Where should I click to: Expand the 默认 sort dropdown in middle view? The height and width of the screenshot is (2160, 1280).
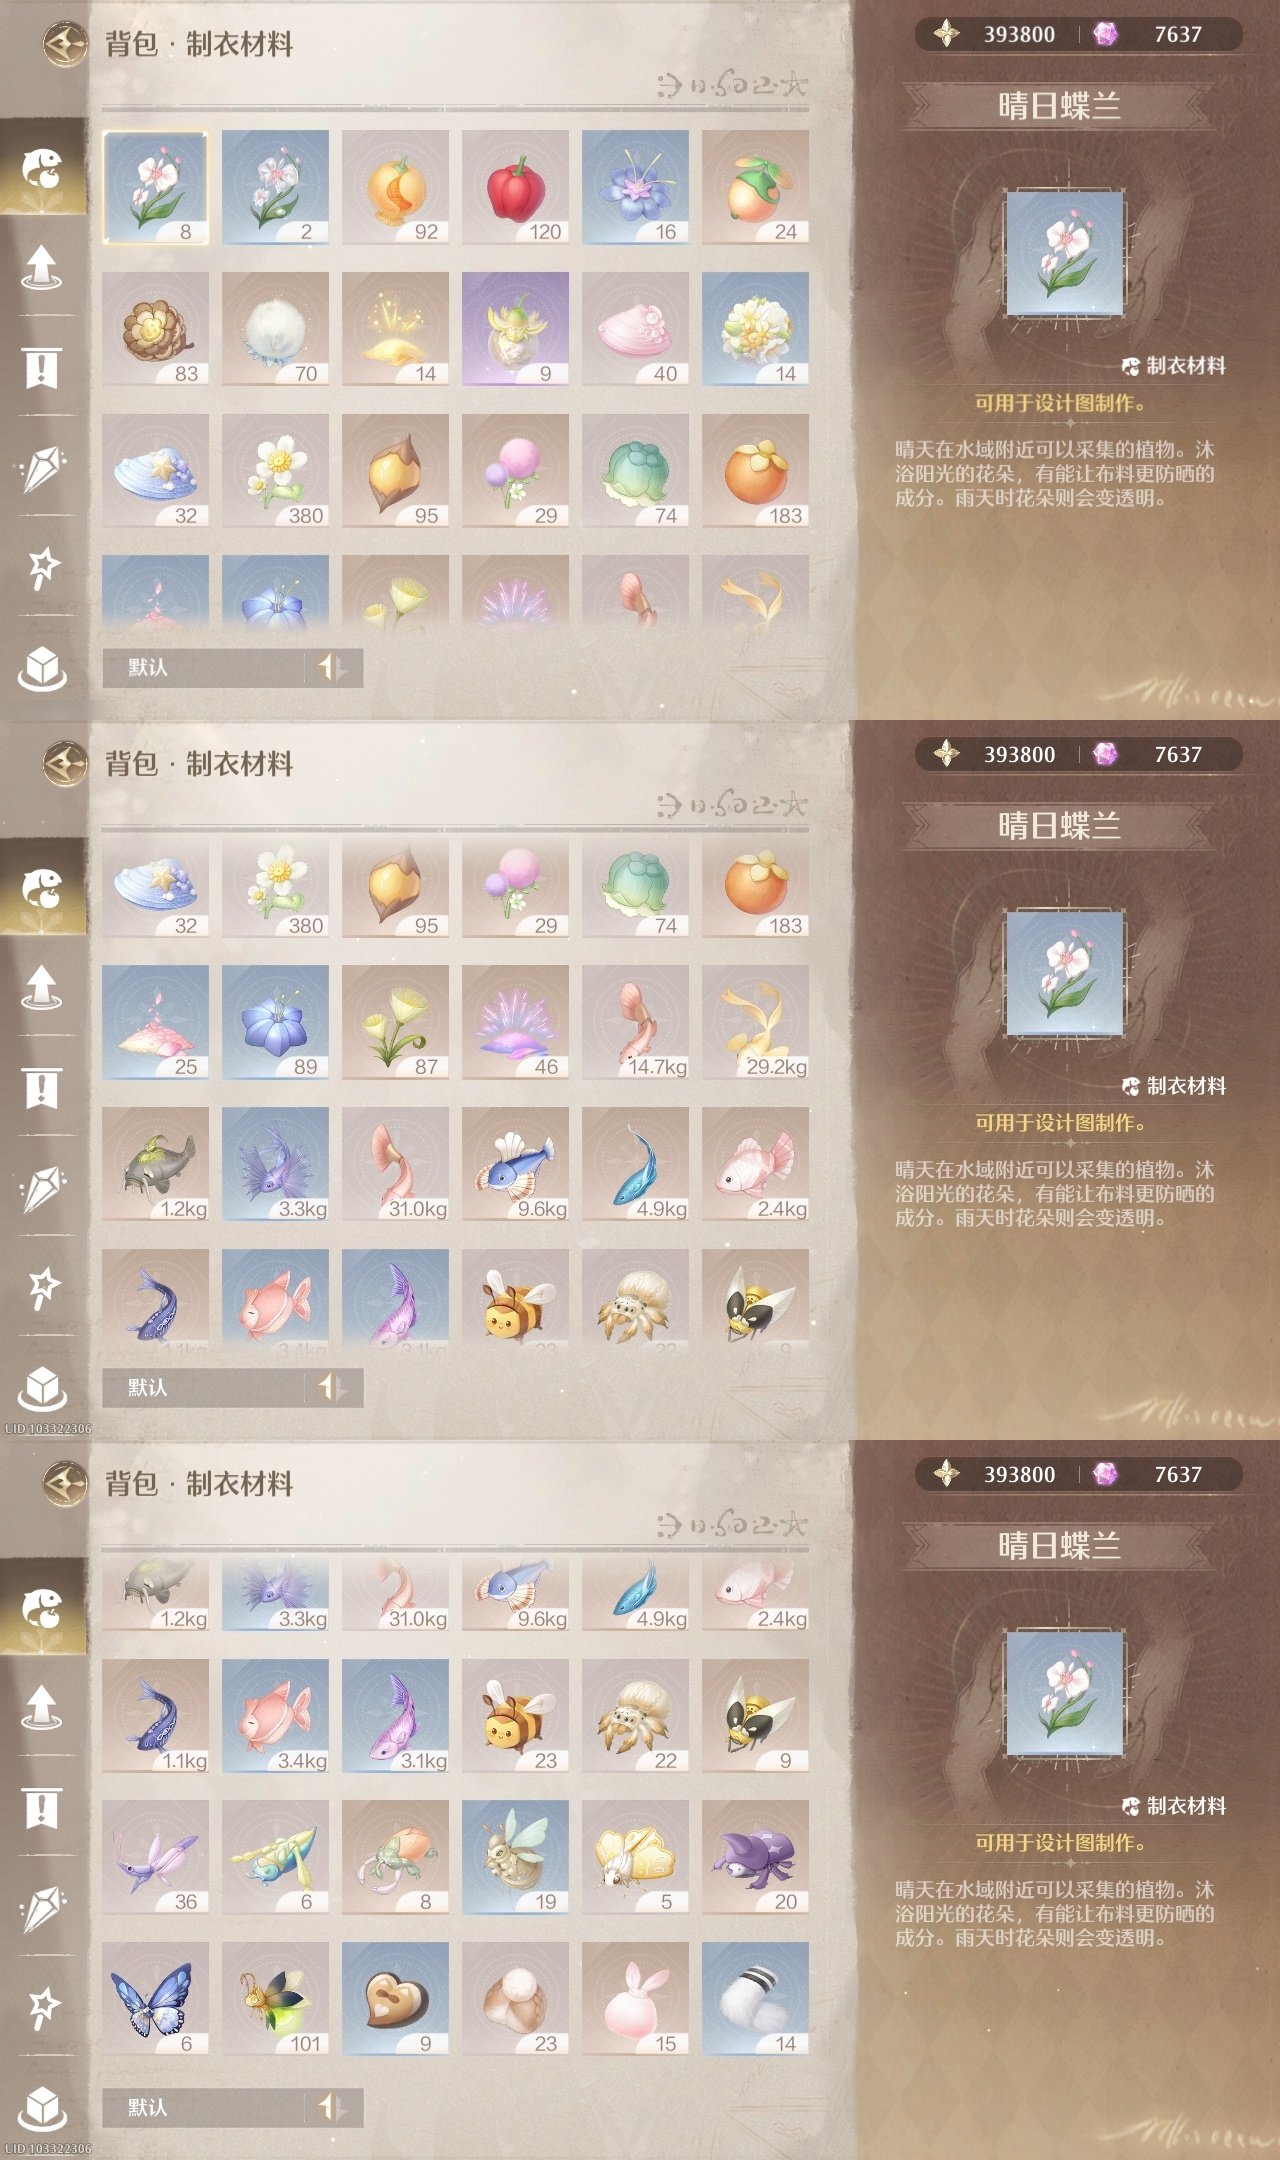[x=204, y=1387]
